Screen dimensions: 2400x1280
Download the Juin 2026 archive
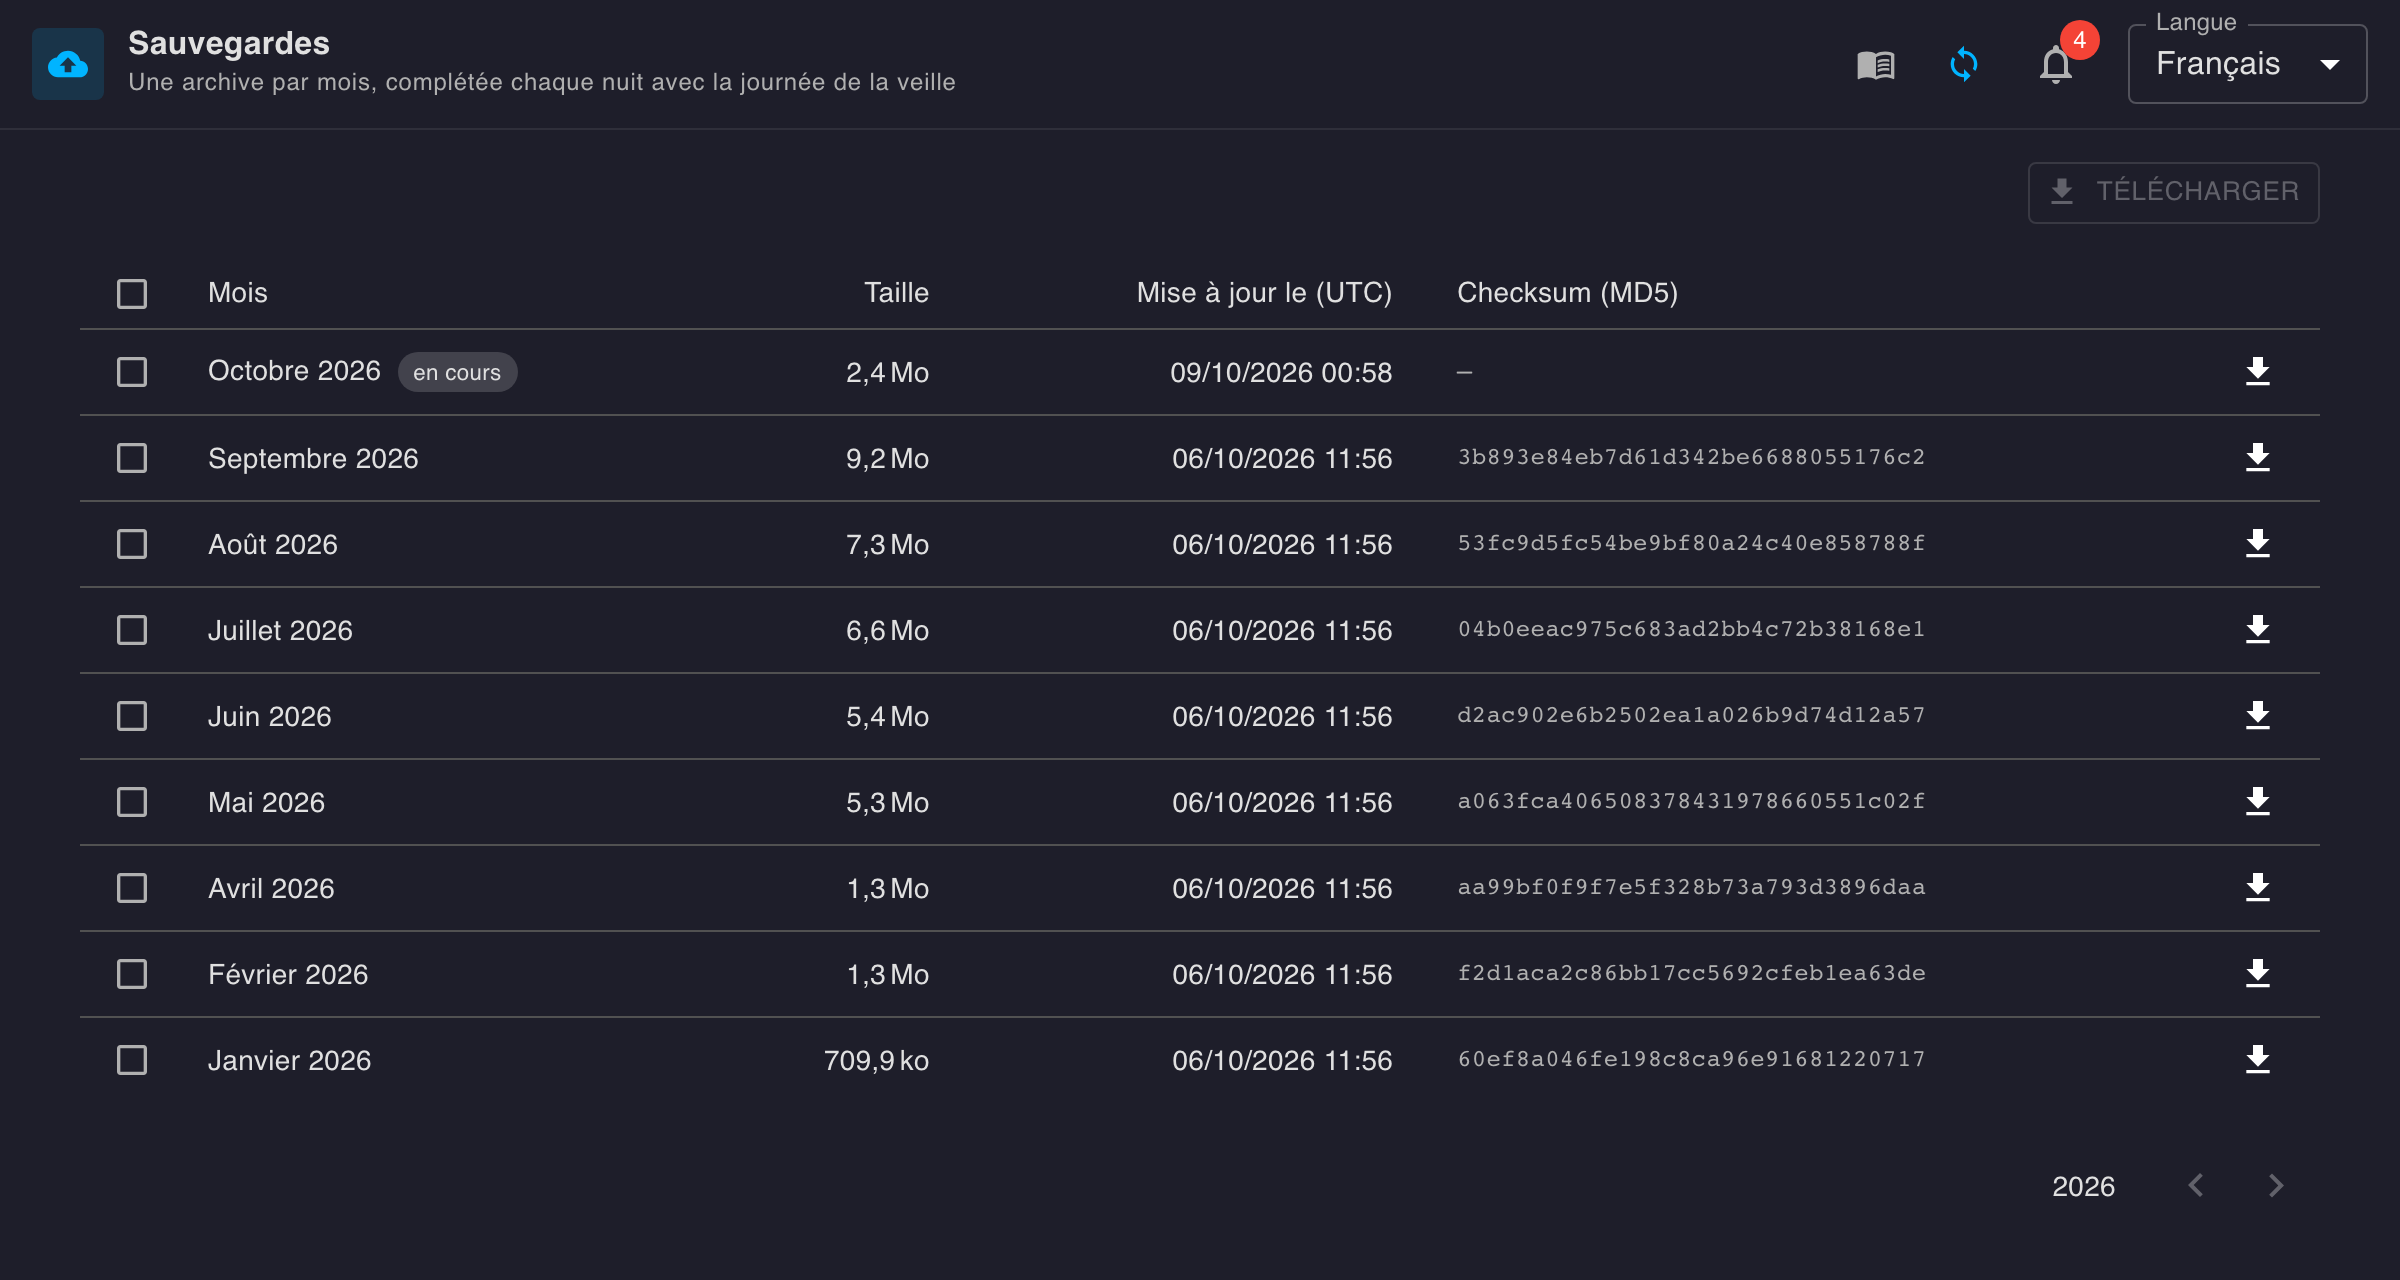[x=2257, y=716]
